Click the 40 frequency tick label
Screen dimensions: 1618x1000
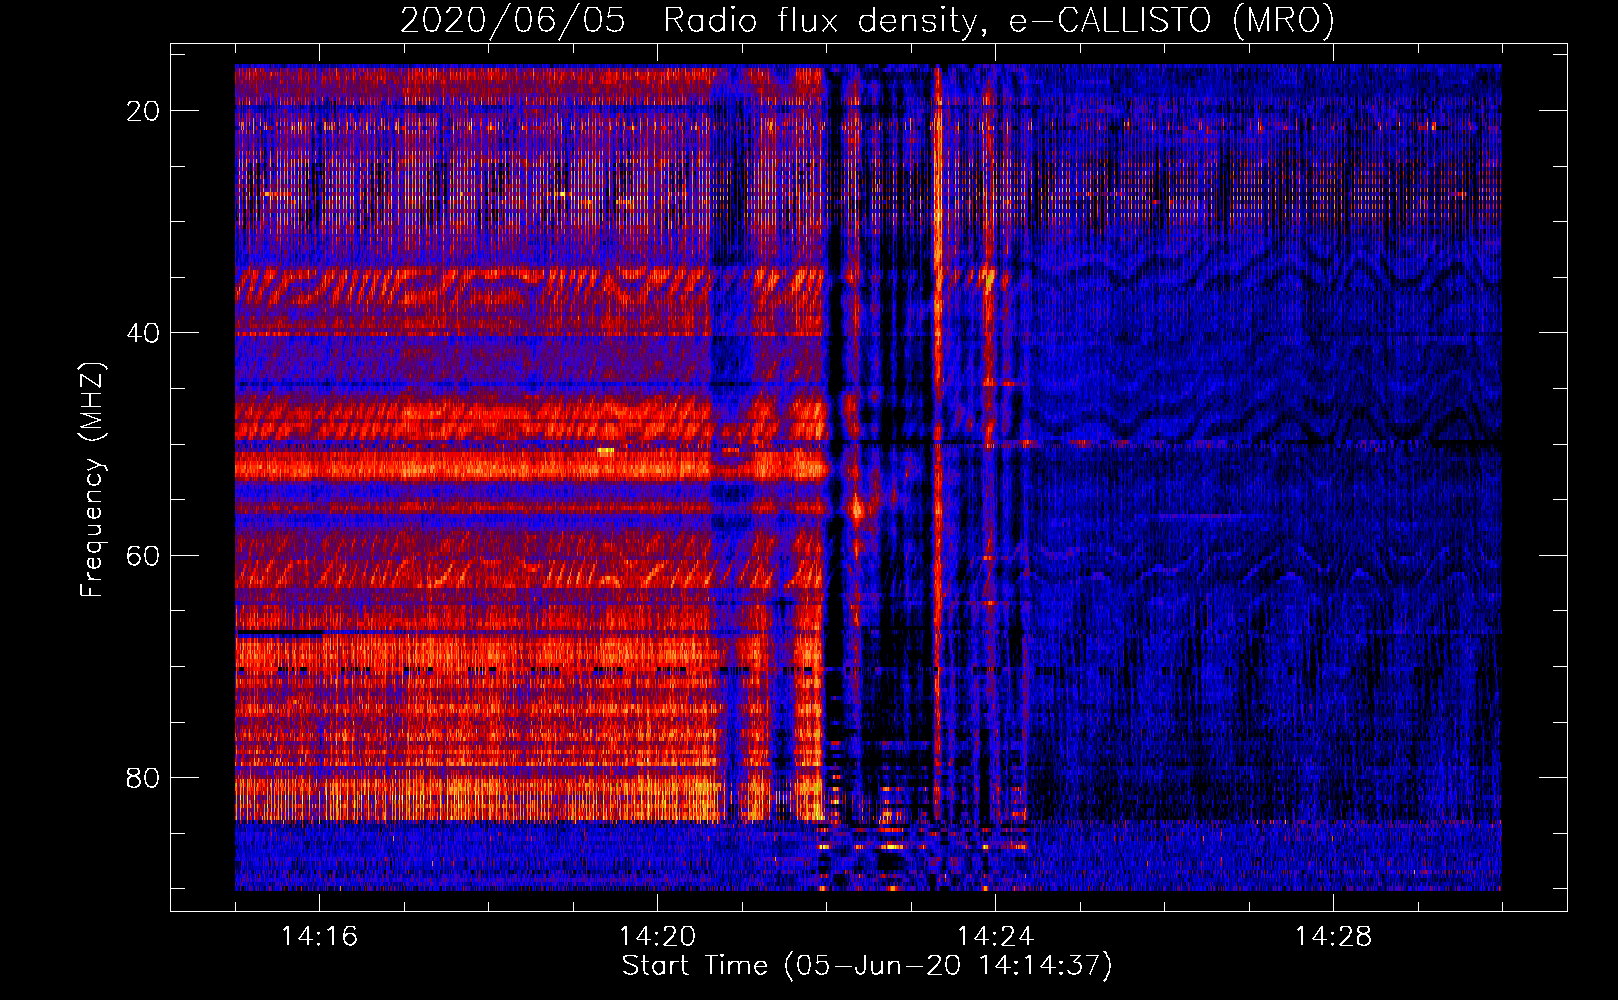[143, 333]
